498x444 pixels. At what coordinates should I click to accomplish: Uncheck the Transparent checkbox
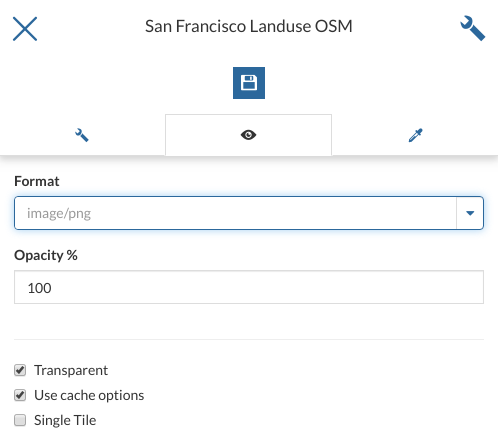(x=20, y=370)
